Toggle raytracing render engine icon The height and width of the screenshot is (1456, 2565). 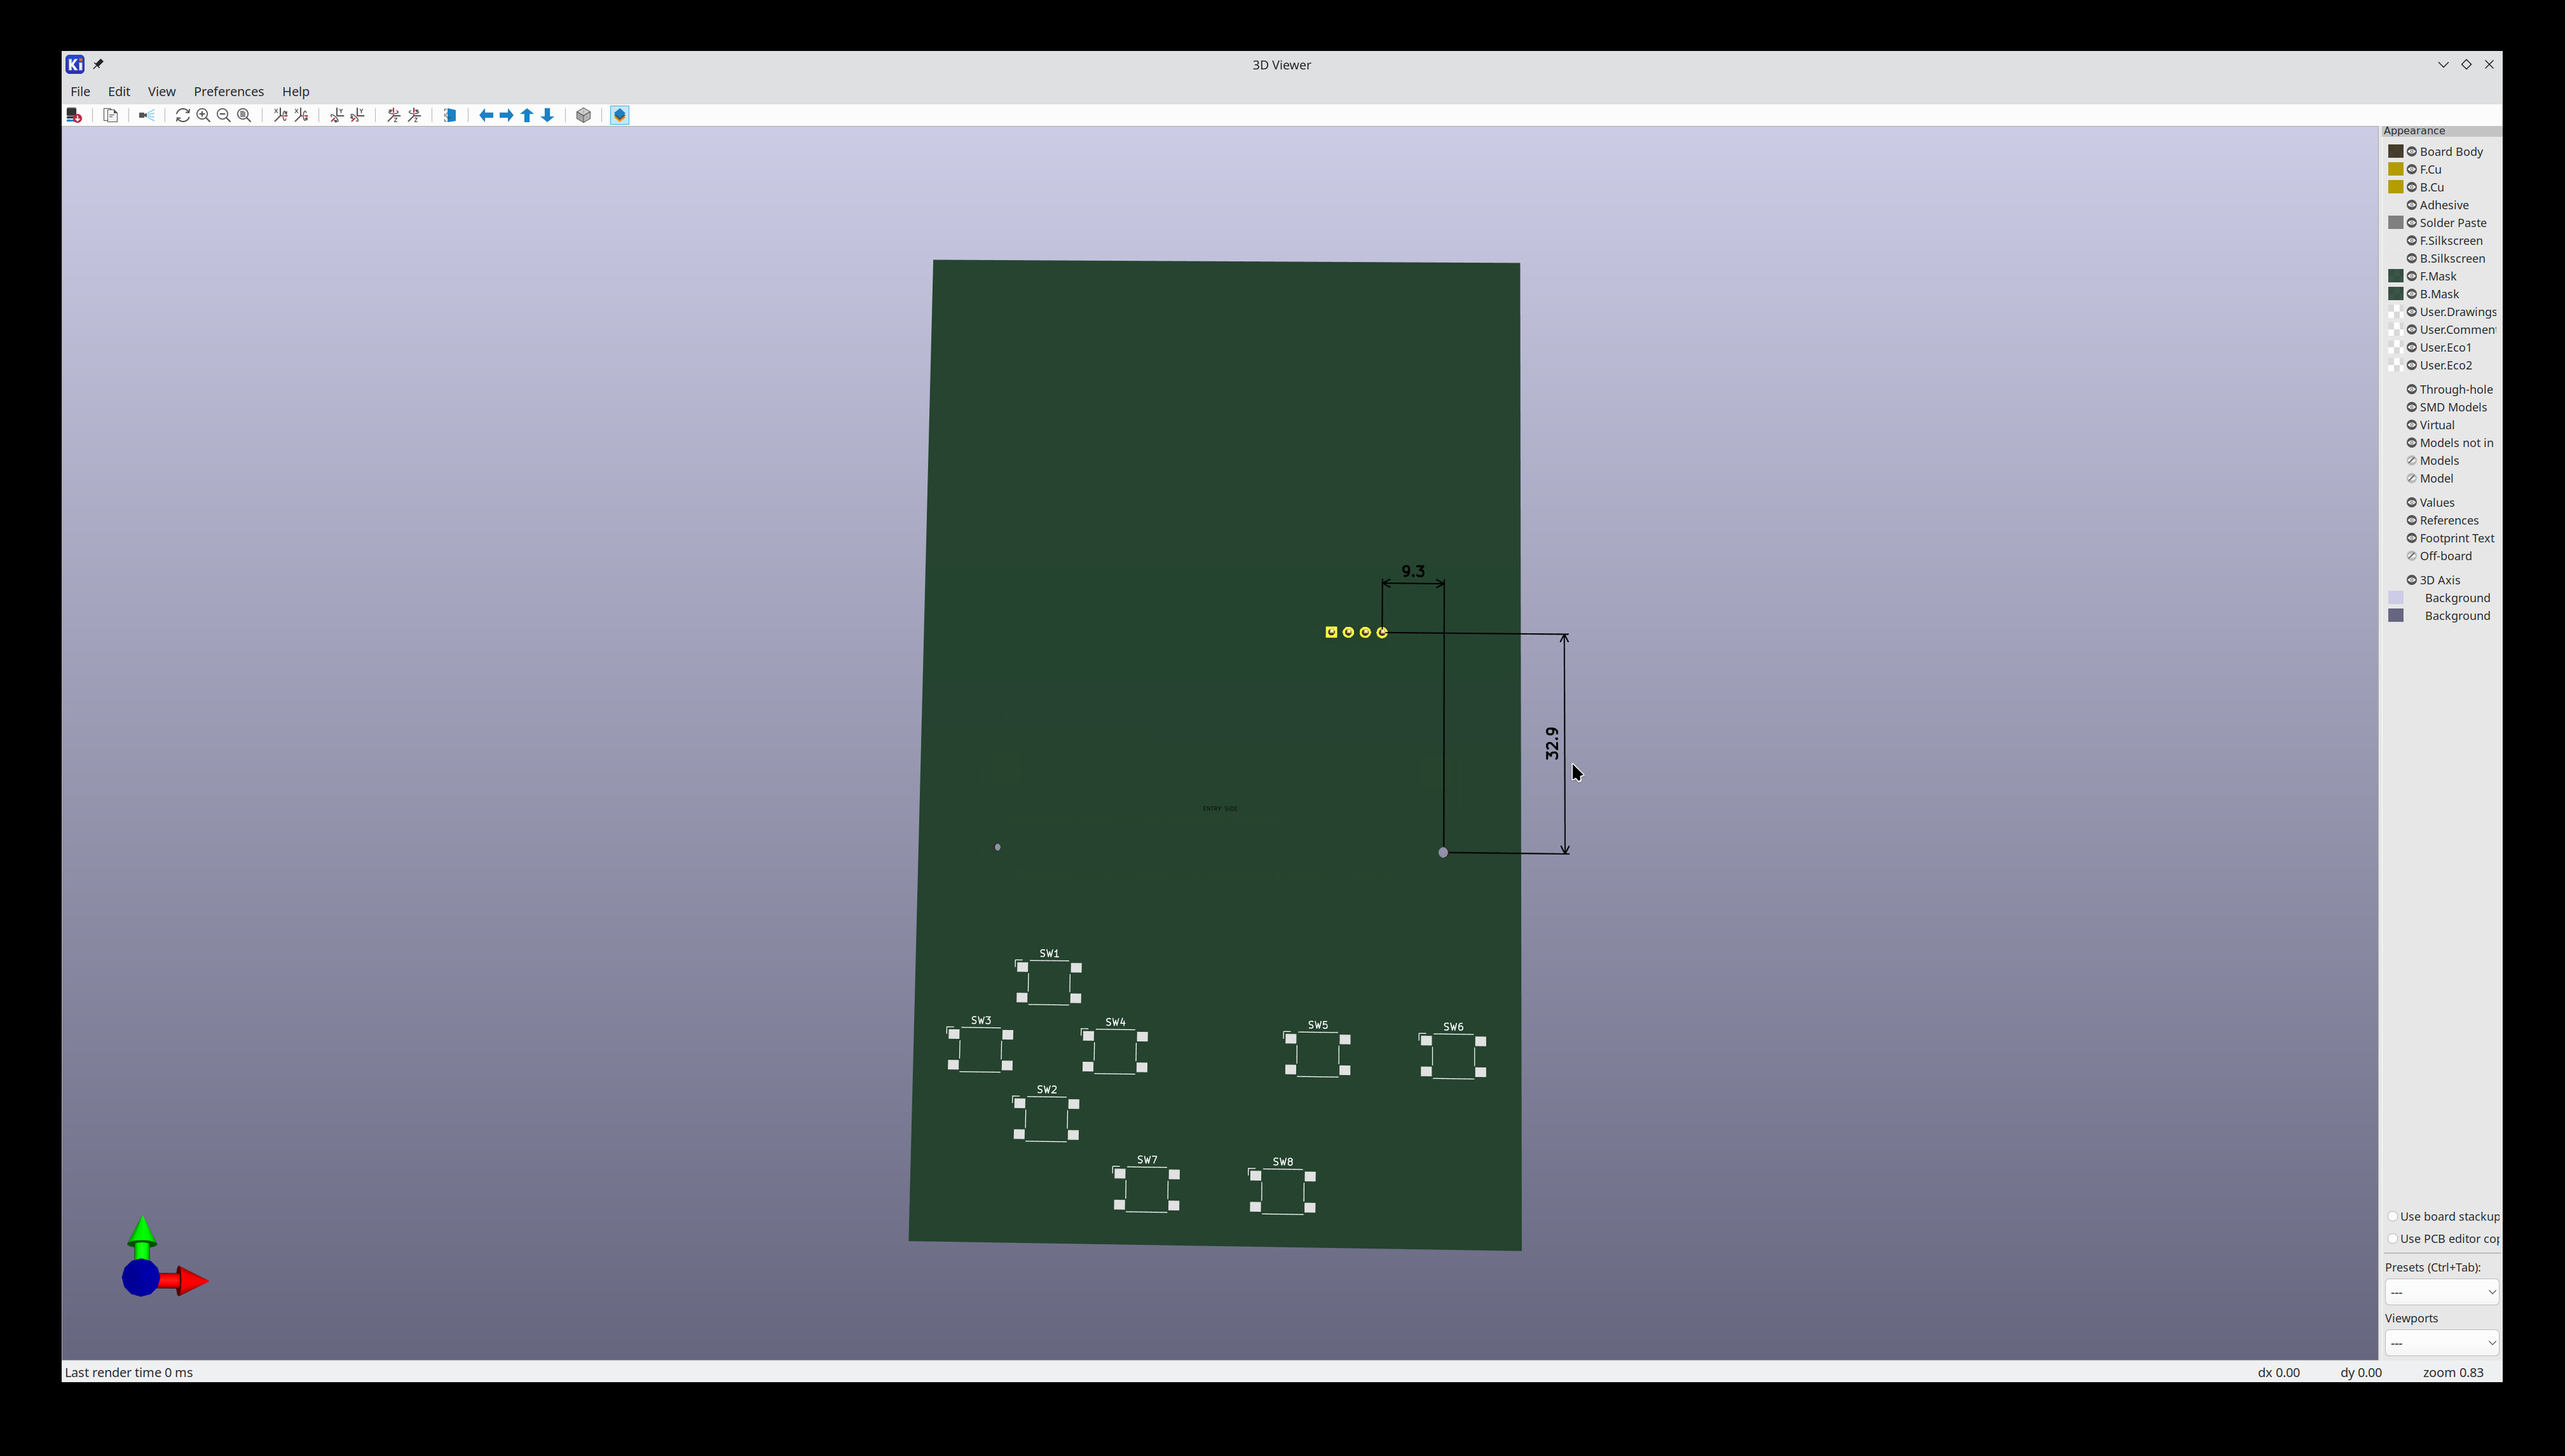[147, 115]
